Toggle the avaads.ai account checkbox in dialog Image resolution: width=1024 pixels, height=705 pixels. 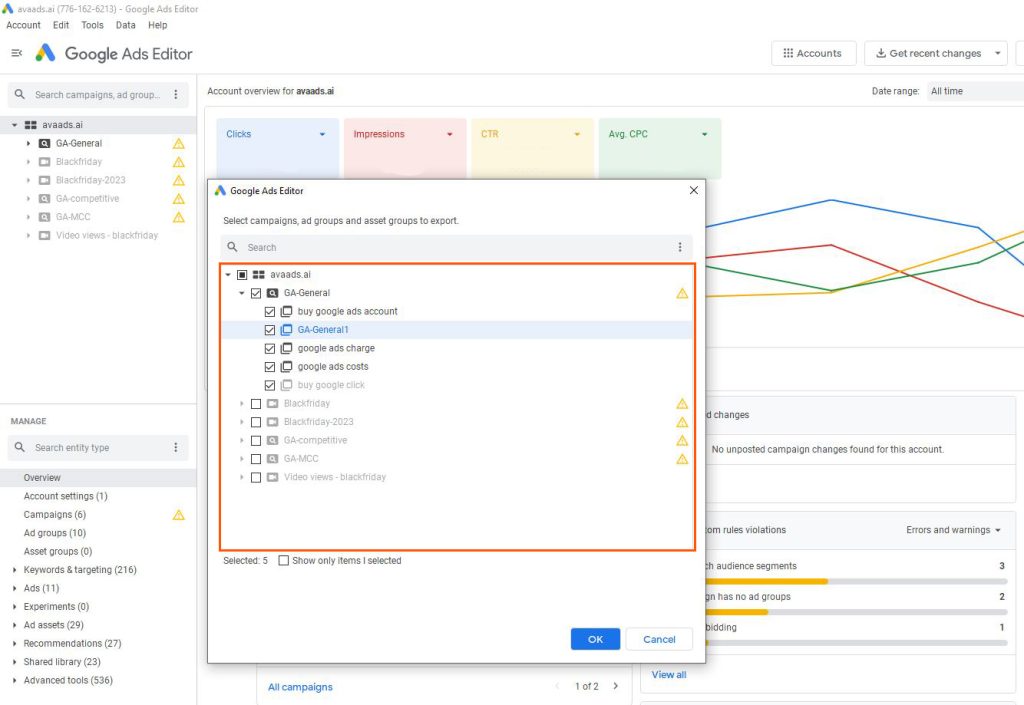pyautogui.click(x=242, y=275)
